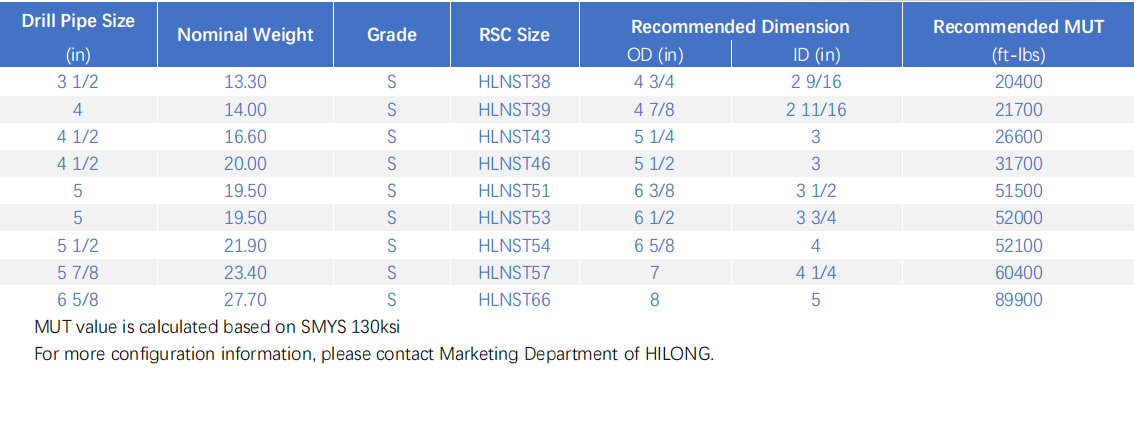Click the Grade column header
1134x425 pixels.
391,34
